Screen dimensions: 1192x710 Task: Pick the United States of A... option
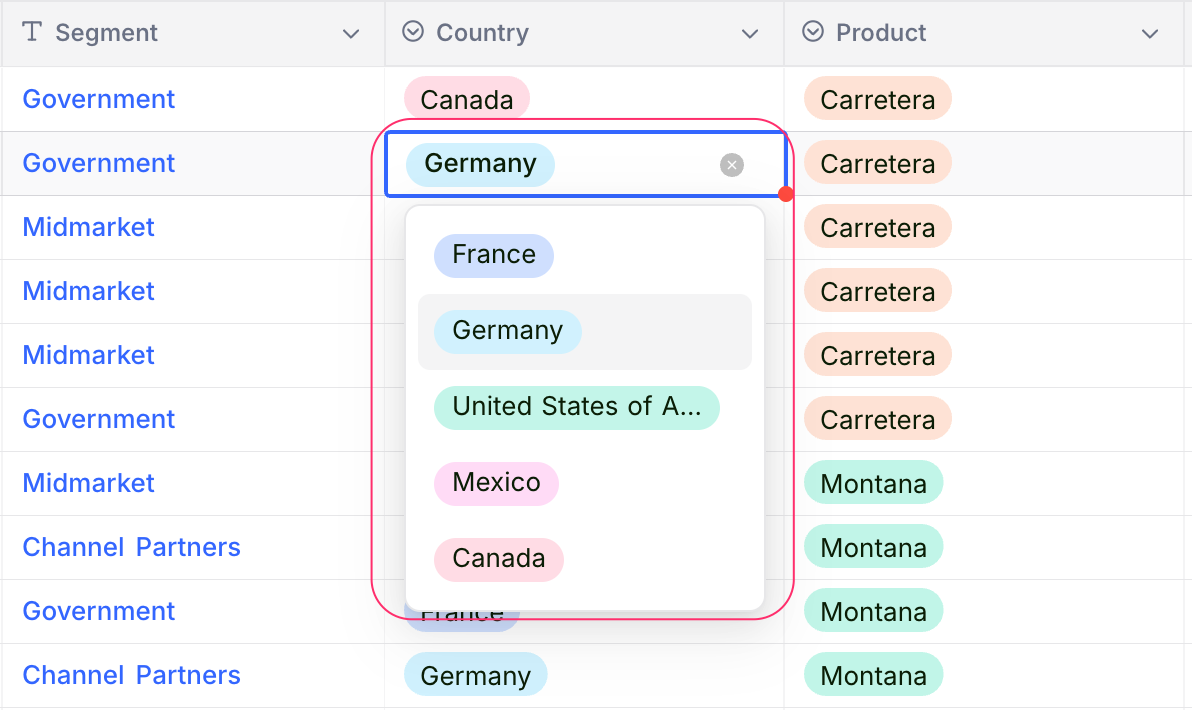pyautogui.click(x=576, y=407)
